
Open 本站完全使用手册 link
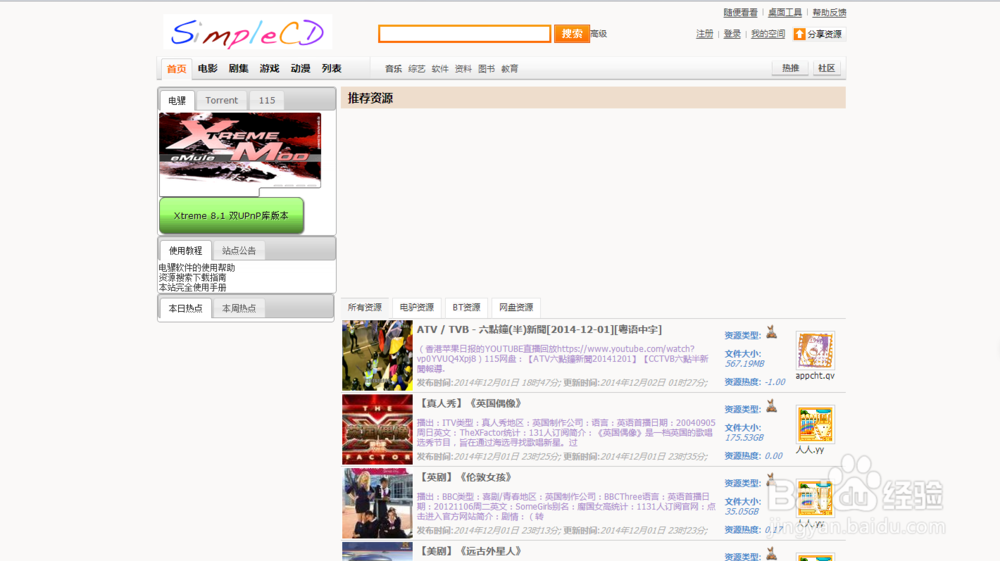coord(192,288)
